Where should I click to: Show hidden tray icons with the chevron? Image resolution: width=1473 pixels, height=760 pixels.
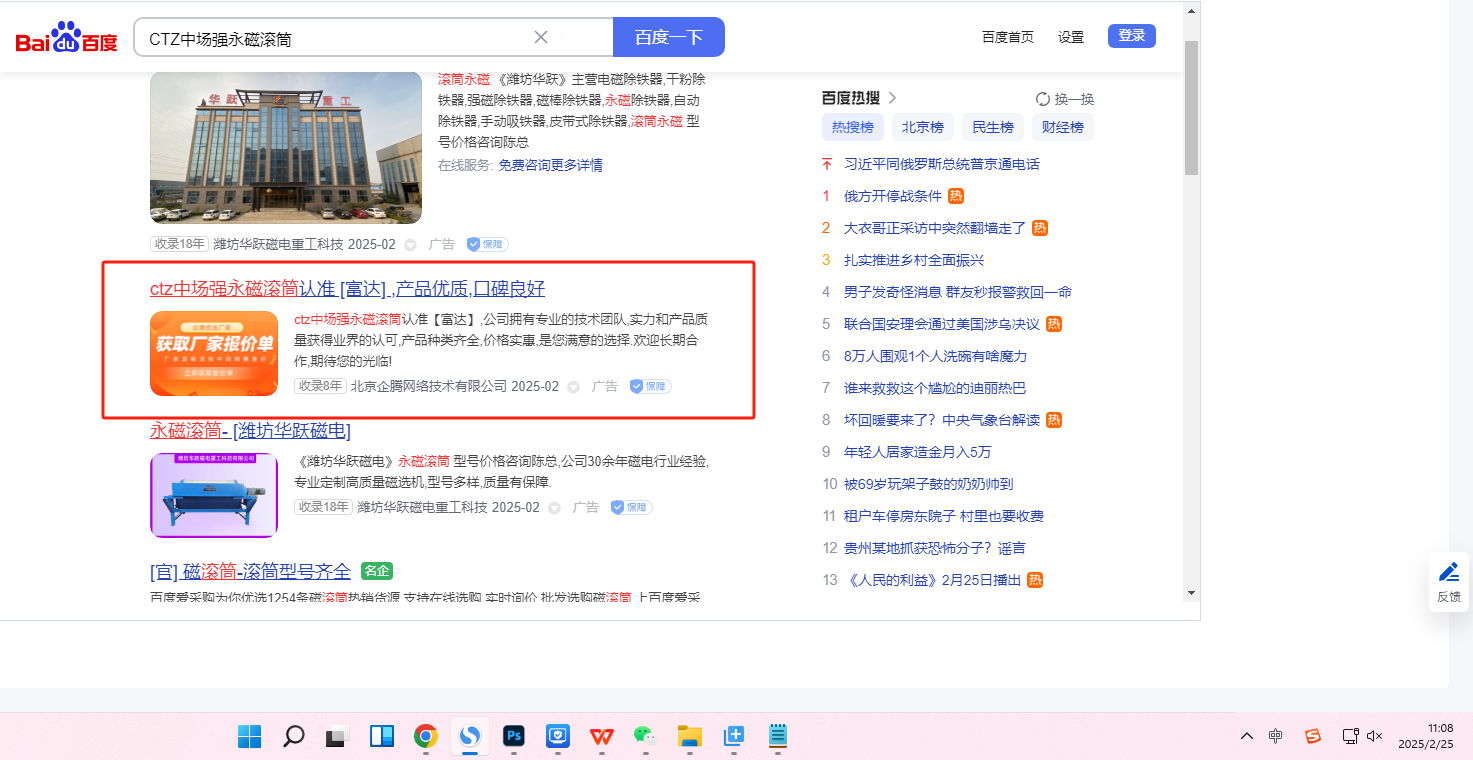pyautogui.click(x=1246, y=736)
